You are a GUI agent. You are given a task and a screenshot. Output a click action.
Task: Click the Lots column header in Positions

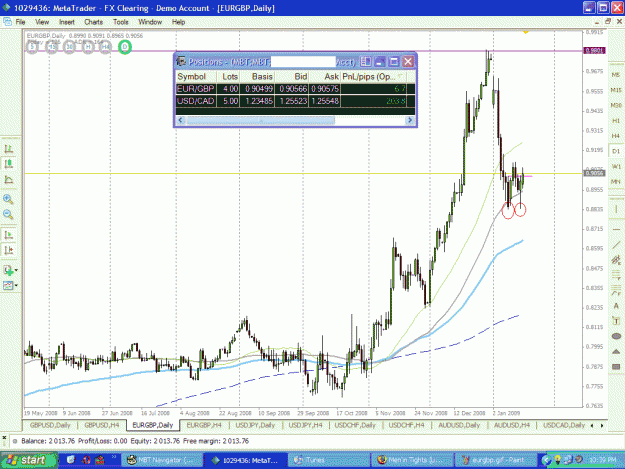coord(228,77)
